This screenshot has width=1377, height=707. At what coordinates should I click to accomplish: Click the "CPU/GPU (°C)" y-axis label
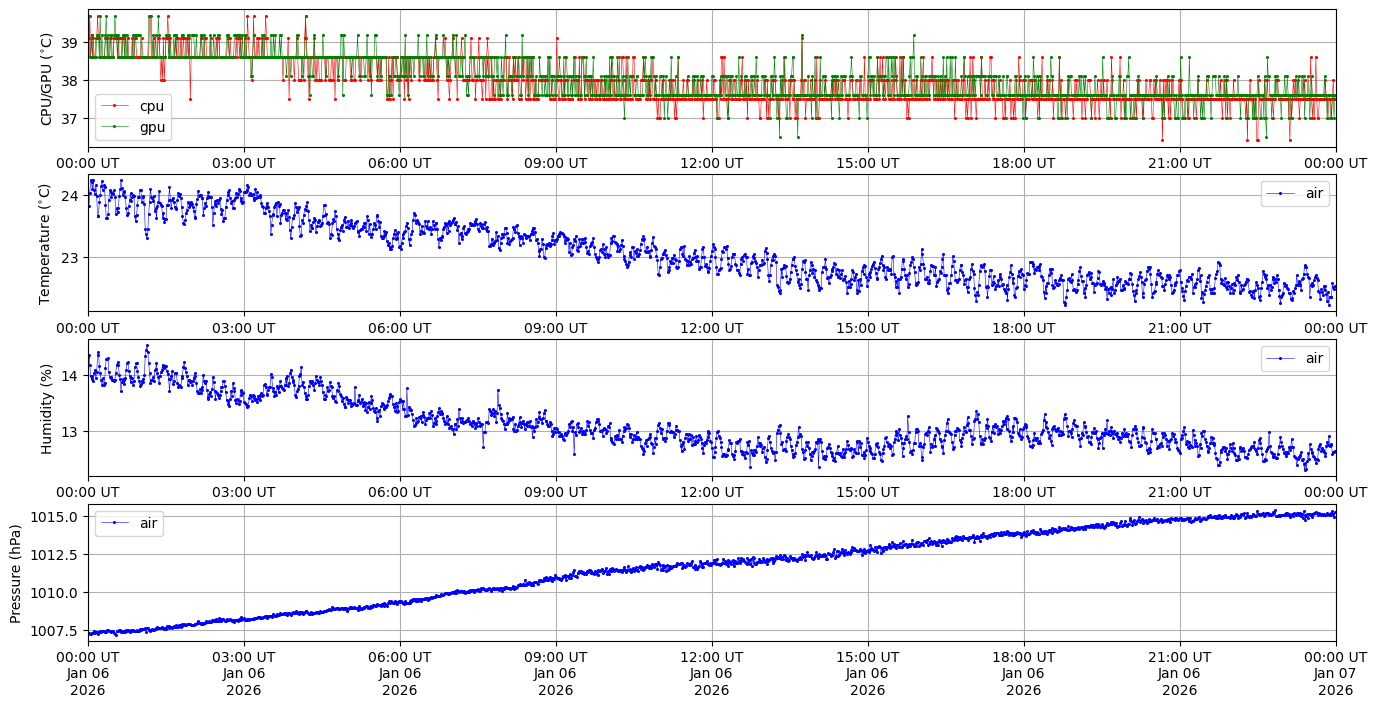click(x=46, y=79)
